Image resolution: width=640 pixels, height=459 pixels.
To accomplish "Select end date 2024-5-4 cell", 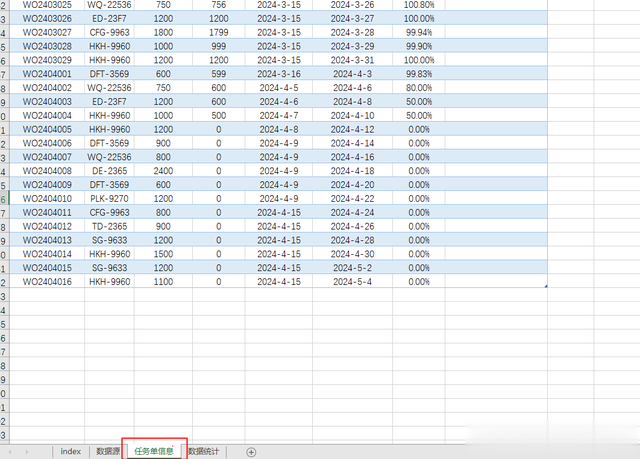I will (352, 282).
